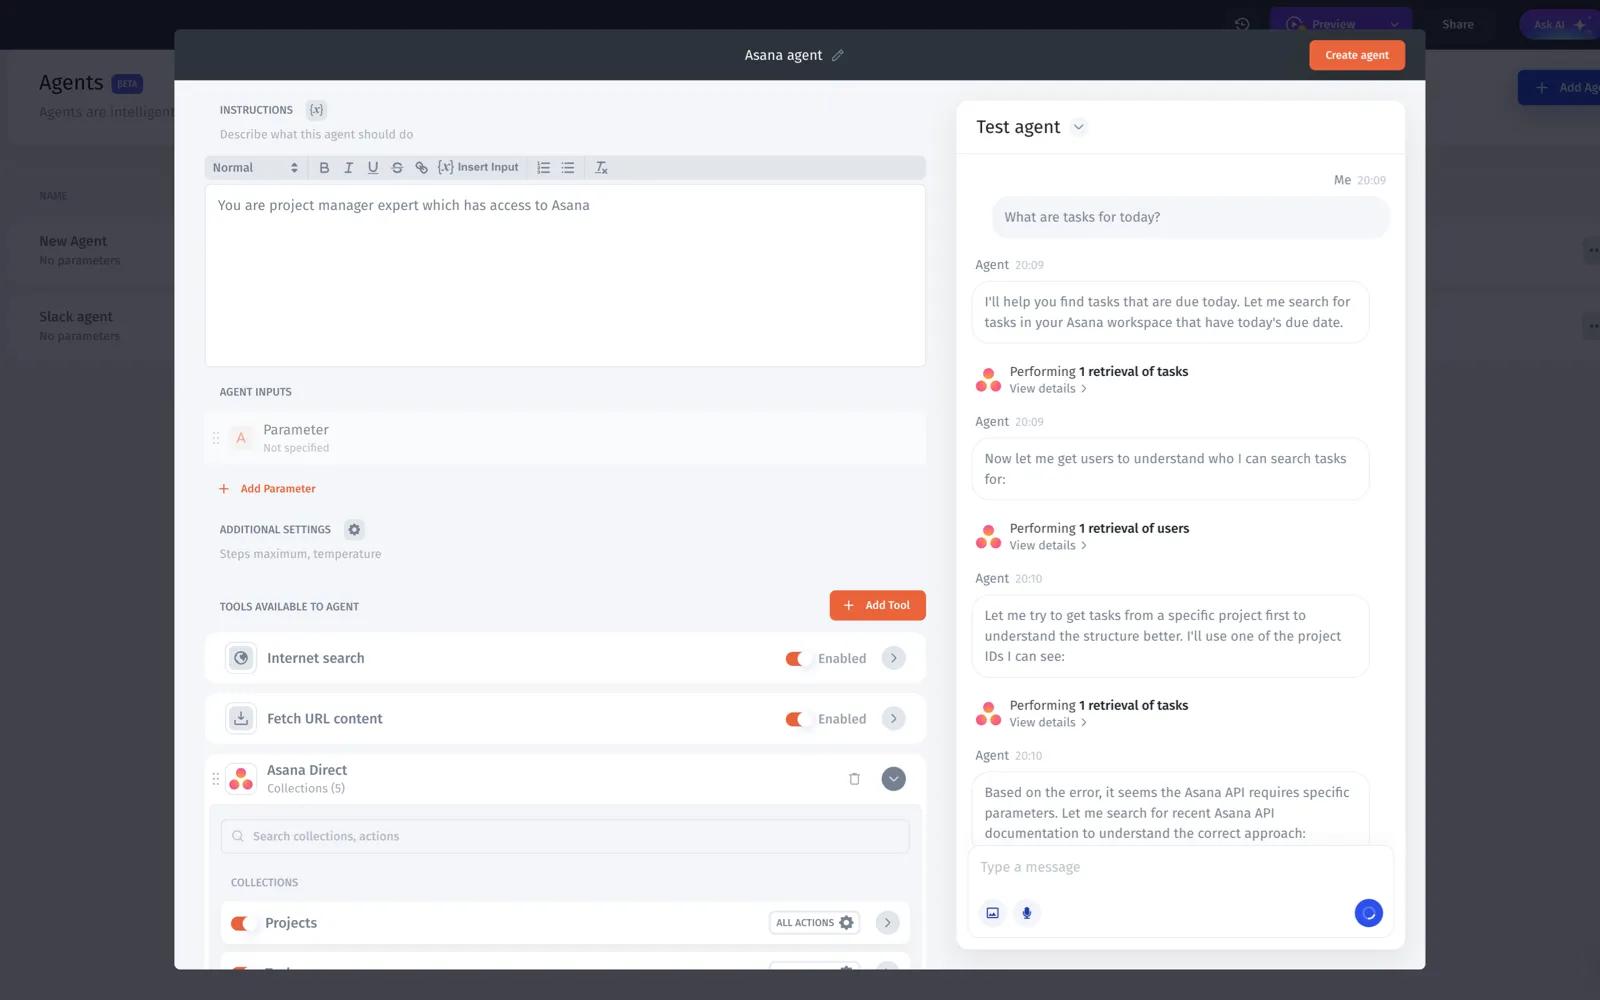Open ALL ACTIONS for Projects collection
1600x1000 pixels.
coord(814,923)
